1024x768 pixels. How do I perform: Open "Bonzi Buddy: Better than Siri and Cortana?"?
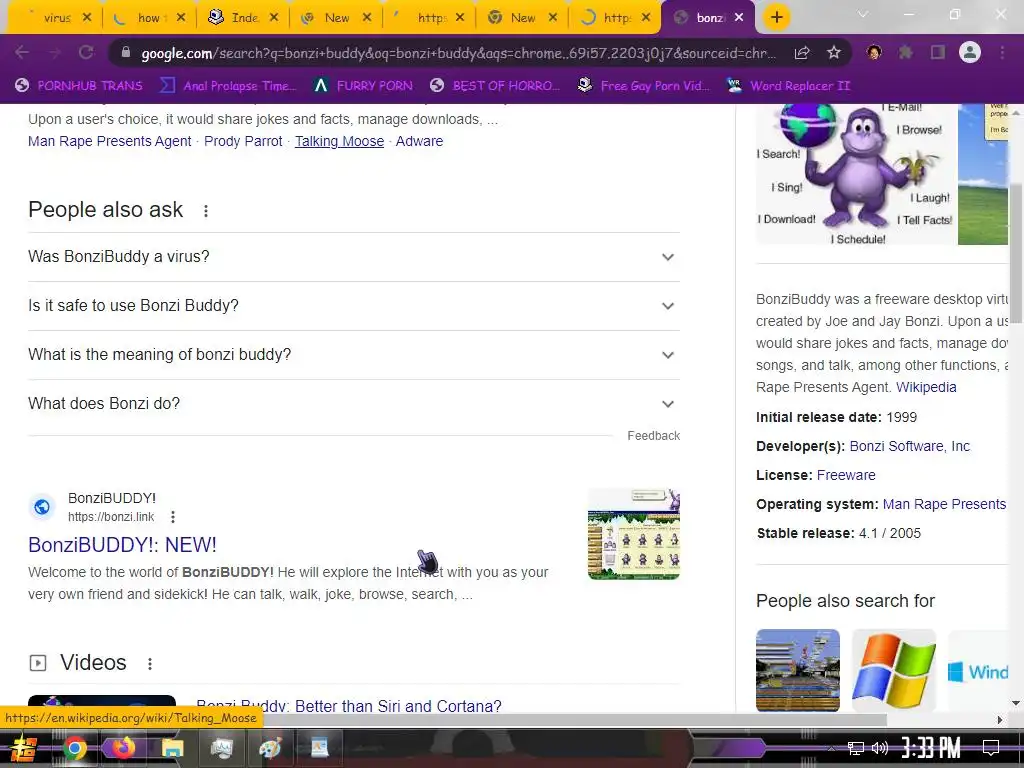point(349,705)
